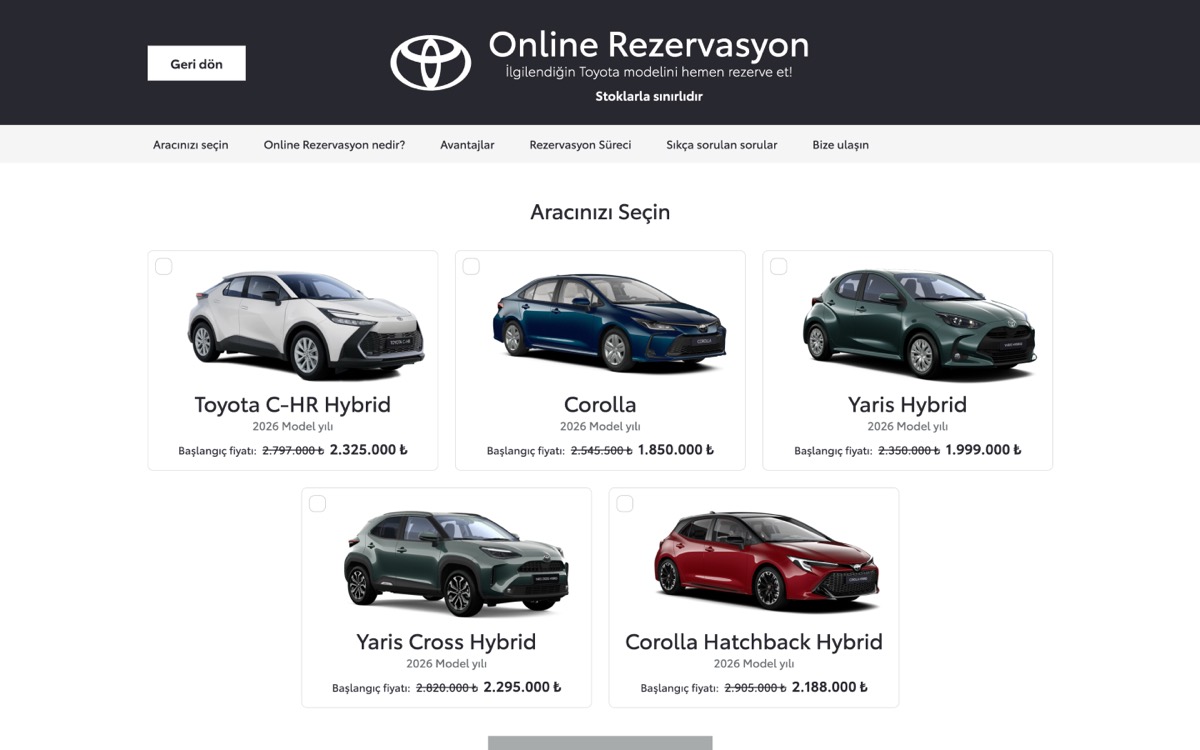Click the 2.295.000 ₺ price

(x=522, y=687)
